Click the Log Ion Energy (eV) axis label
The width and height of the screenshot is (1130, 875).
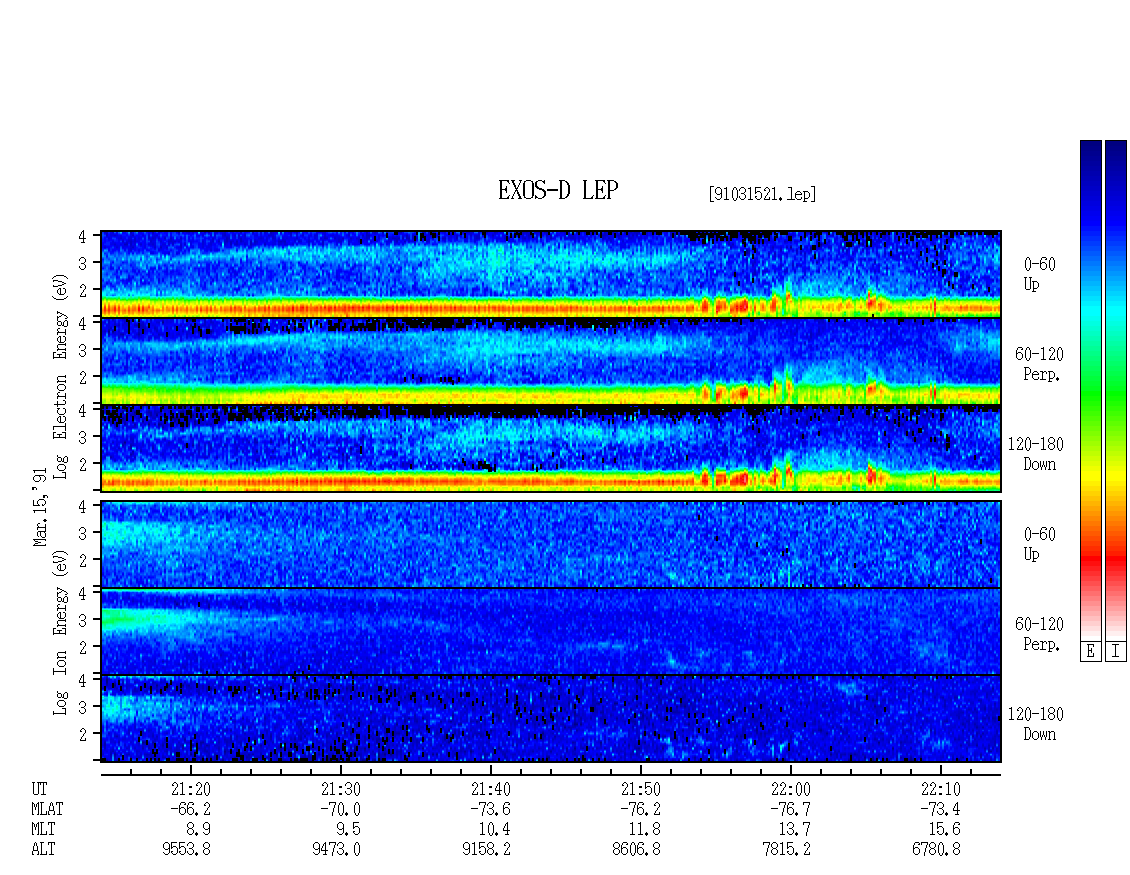point(61,632)
